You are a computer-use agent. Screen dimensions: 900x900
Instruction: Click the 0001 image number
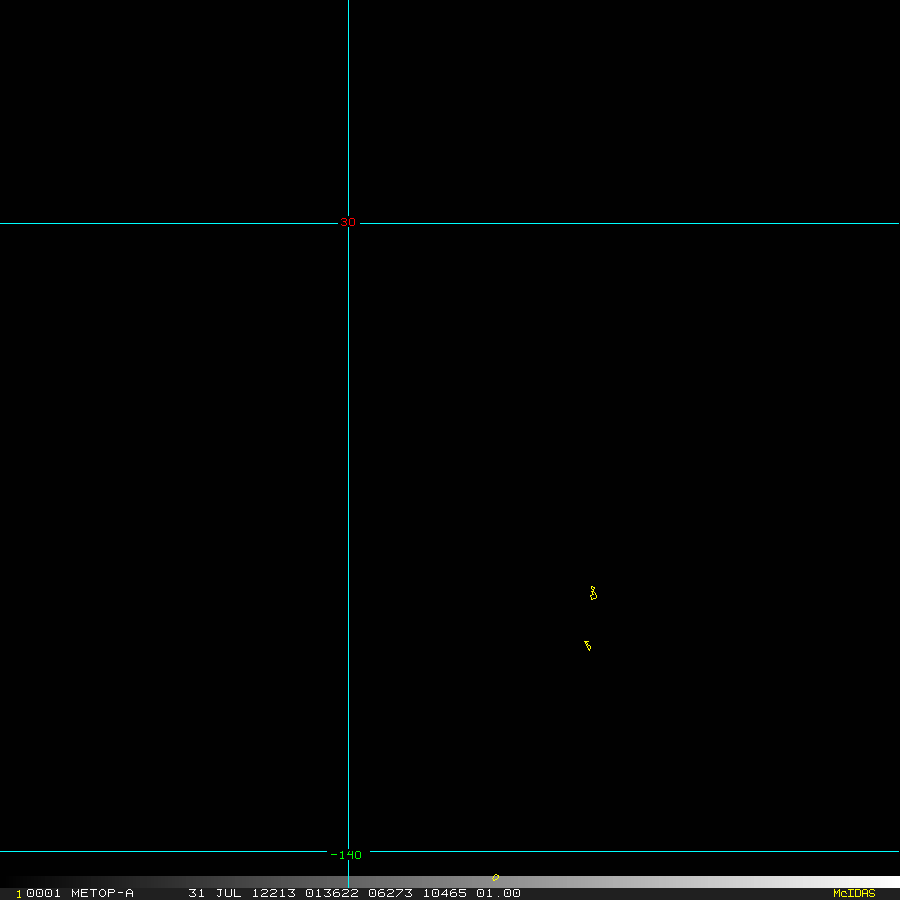pos(44,893)
